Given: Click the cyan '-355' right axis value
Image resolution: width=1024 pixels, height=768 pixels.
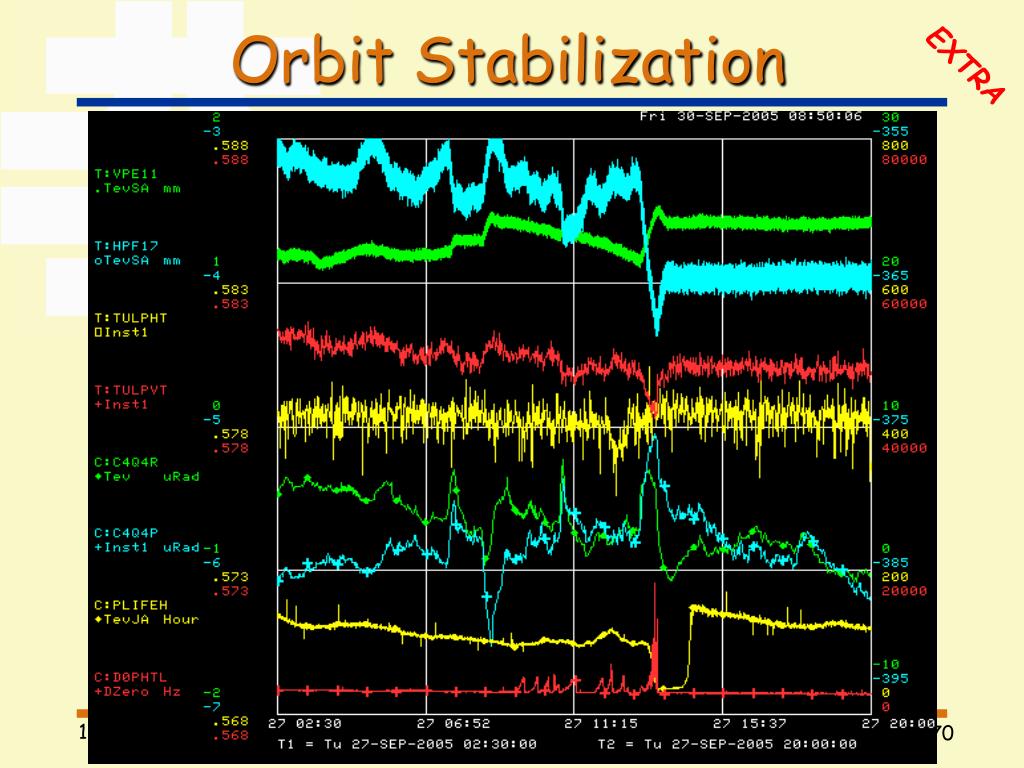Looking at the screenshot, I should (890, 131).
